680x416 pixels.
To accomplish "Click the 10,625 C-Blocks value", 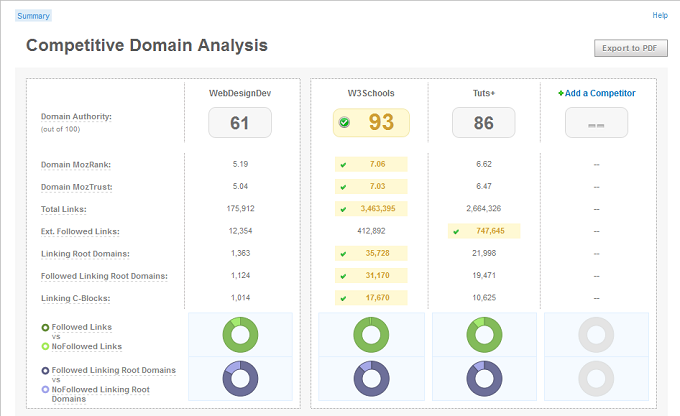I will pyautogui.click(x=484, y=298).
